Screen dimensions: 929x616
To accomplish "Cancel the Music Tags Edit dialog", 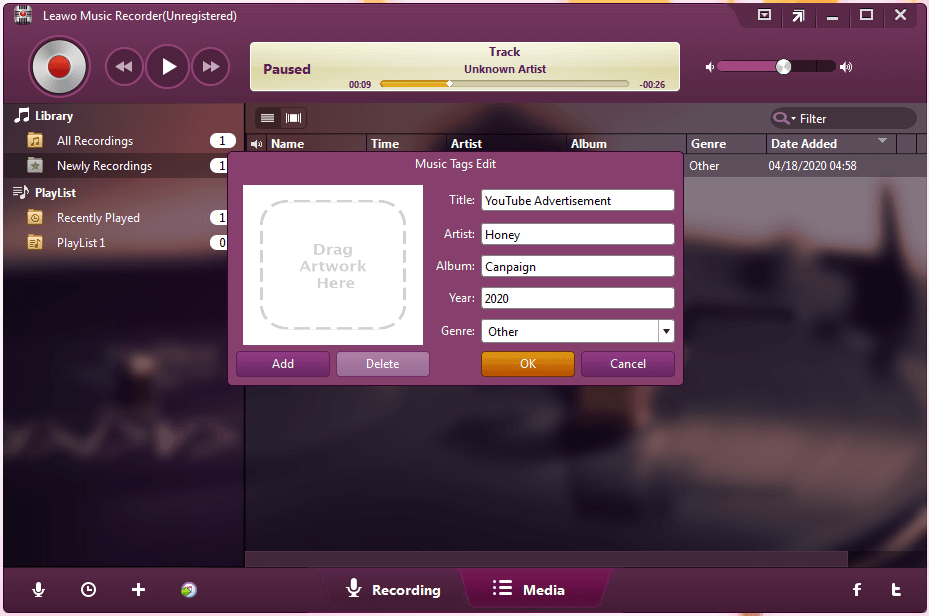I will point(628,364).
